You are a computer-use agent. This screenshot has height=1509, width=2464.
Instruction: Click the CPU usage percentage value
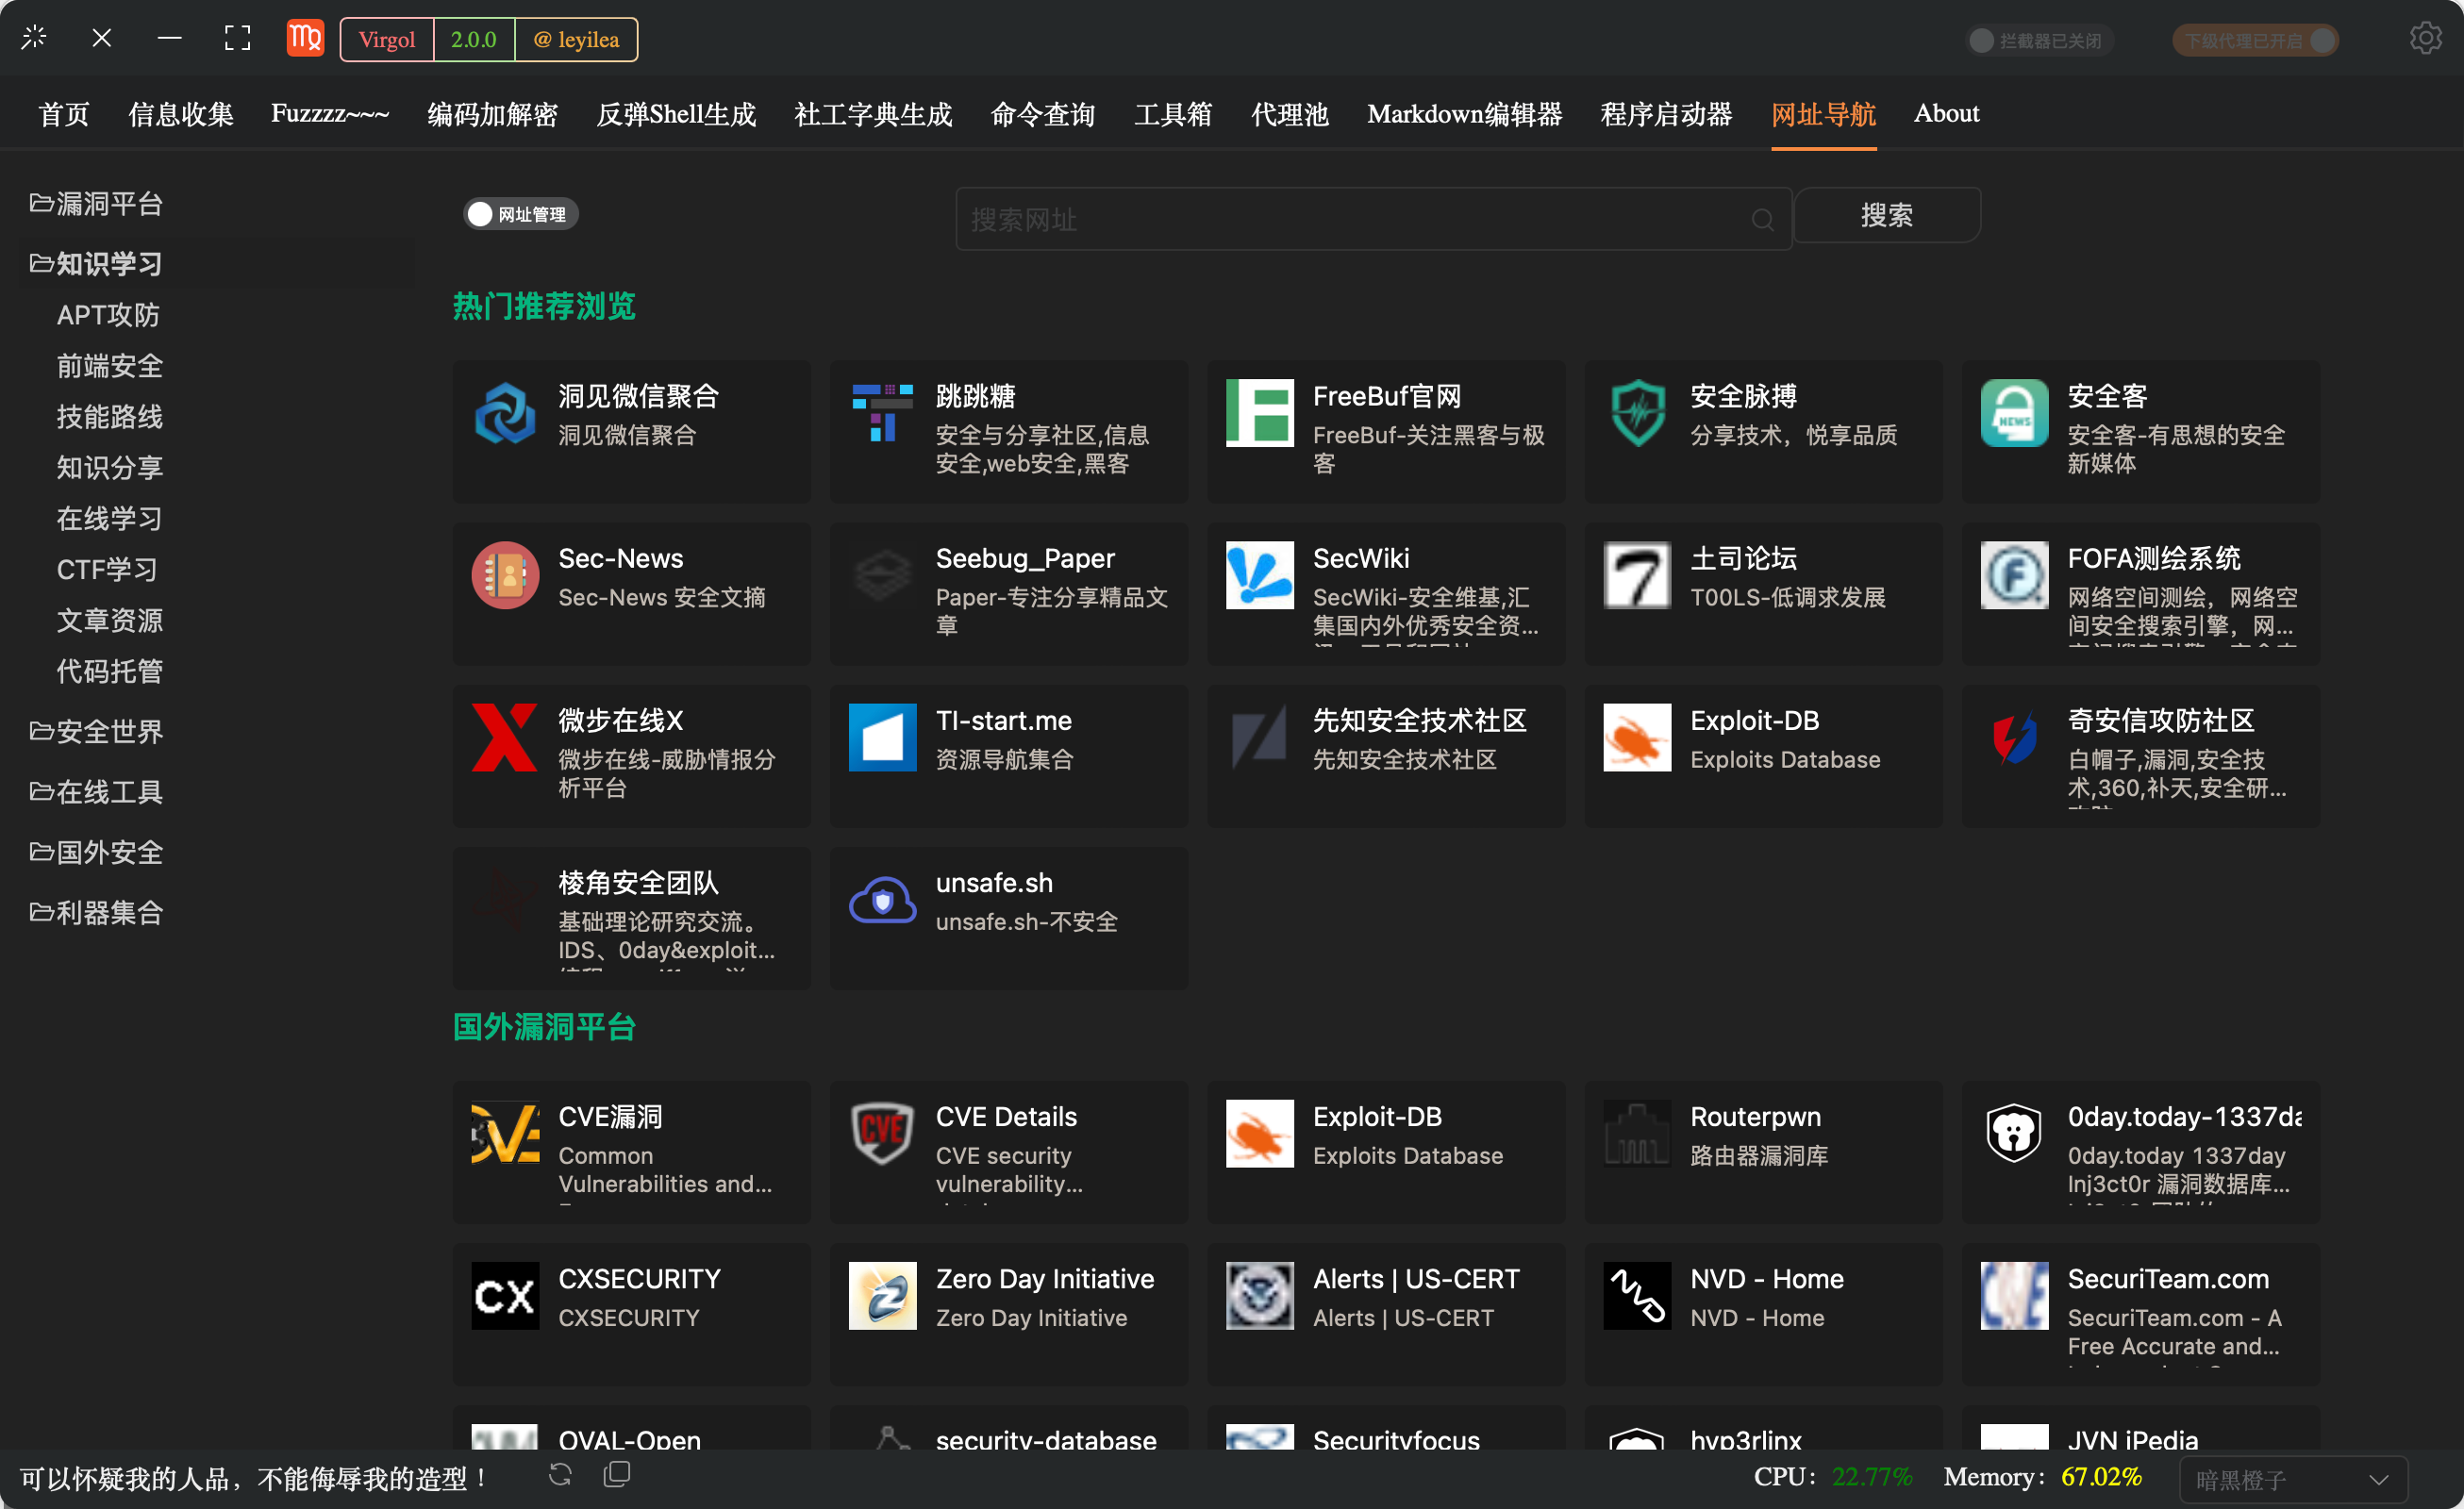[x=1872, y=1477]
